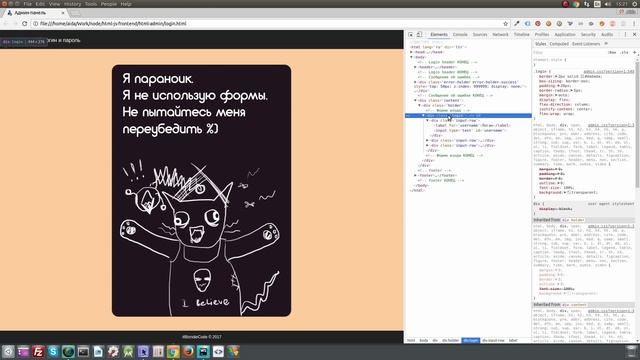Open the terminal from the taskbar
Image resolution: width=640 pixels, height=360 pixels.
83,351
